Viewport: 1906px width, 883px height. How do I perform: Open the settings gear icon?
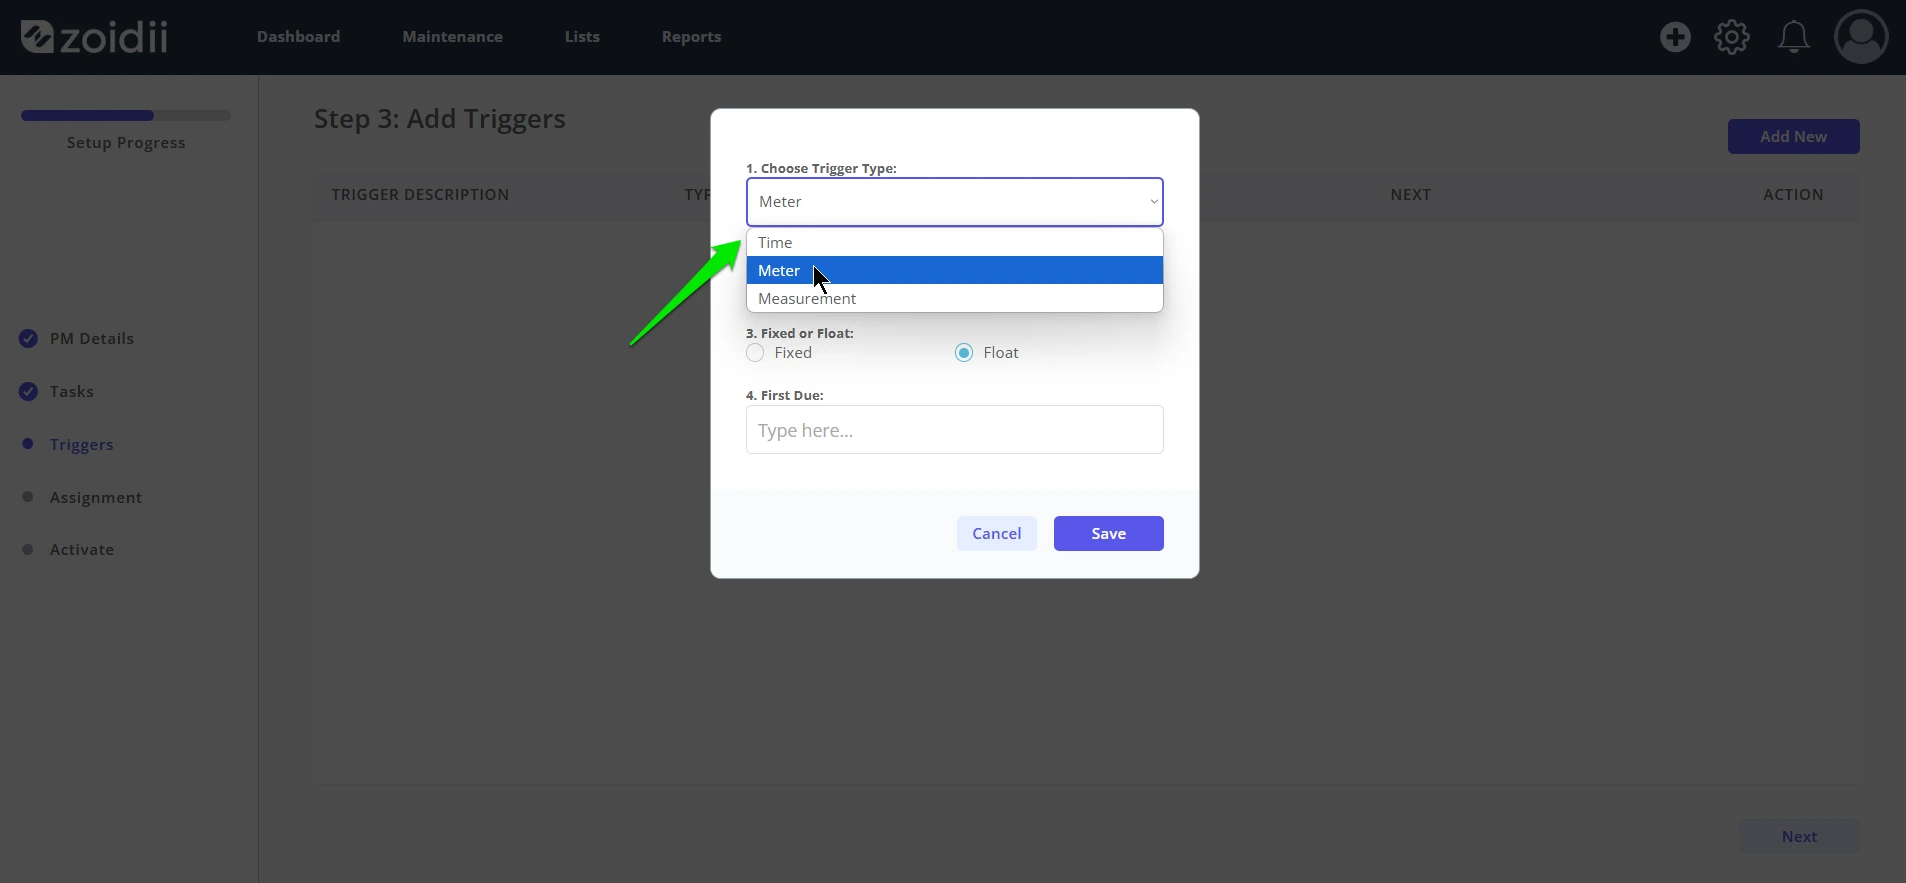pos(1732,37)
